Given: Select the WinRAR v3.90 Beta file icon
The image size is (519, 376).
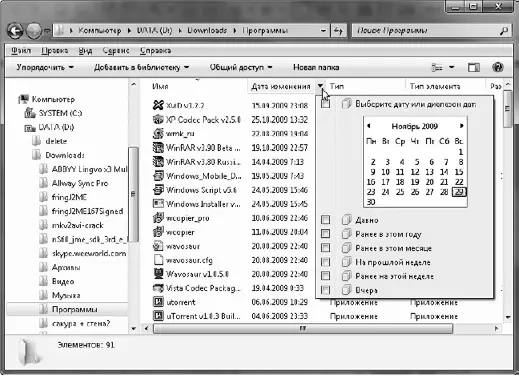Looking at the screenshot, I should click(158, 147).
